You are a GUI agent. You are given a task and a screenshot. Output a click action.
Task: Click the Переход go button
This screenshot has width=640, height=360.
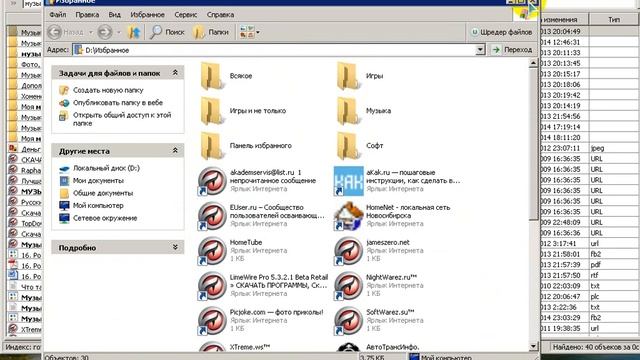coord(513,49)
